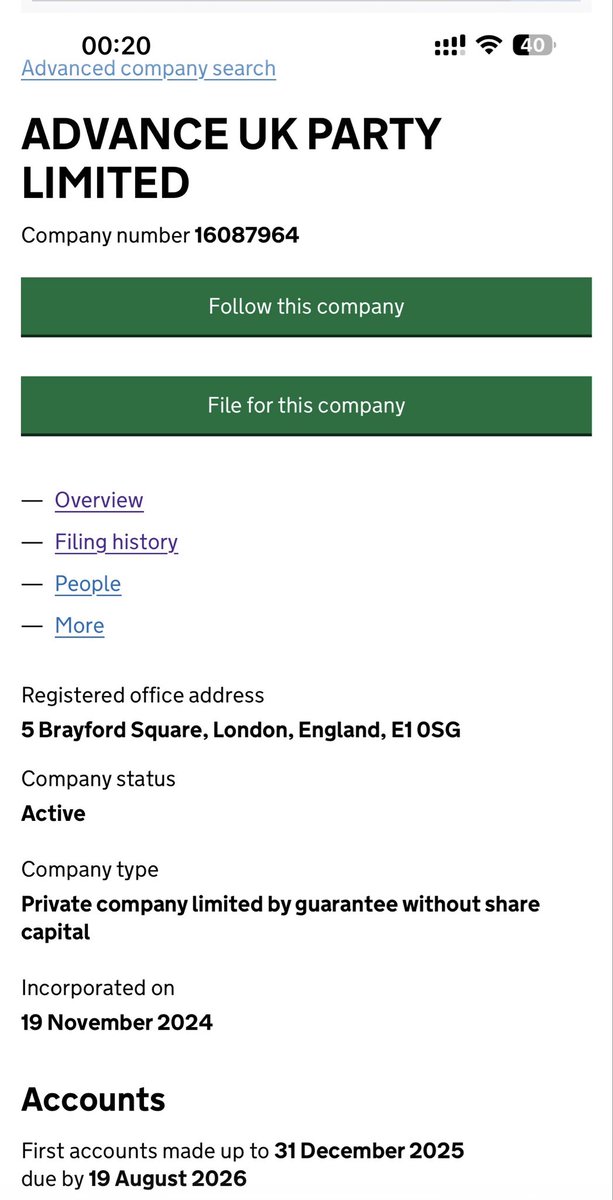
Task: Tap the cellular signal strength icon
Action: point(449,45)
